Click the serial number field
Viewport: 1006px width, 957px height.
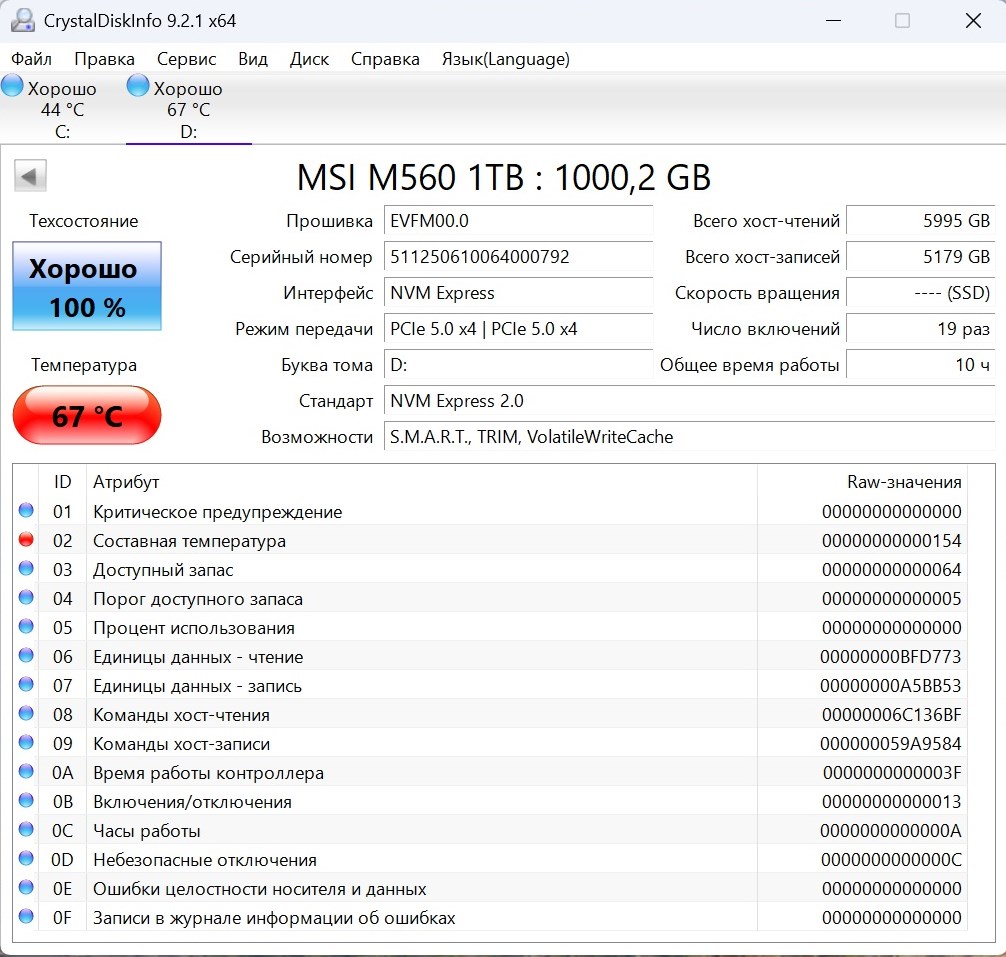[518, 257]
